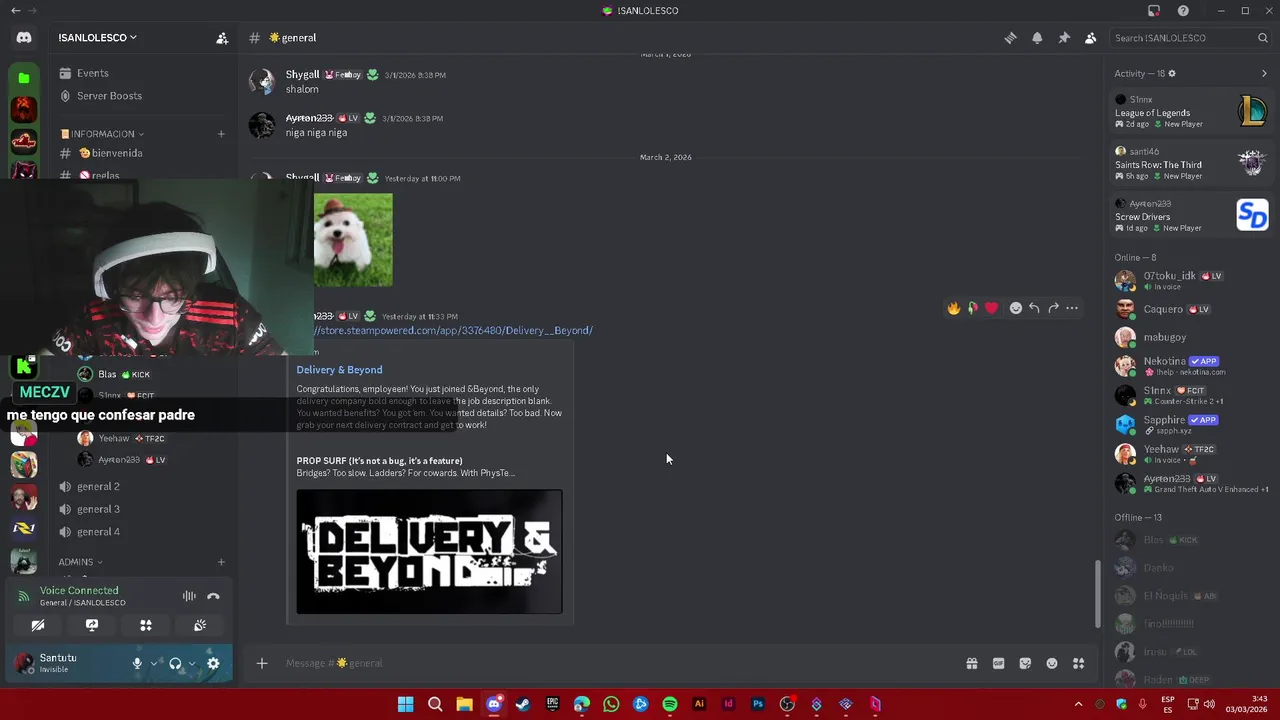Reply to the message with arrow icon
1280x720 pixels.
pos(1034,308)
